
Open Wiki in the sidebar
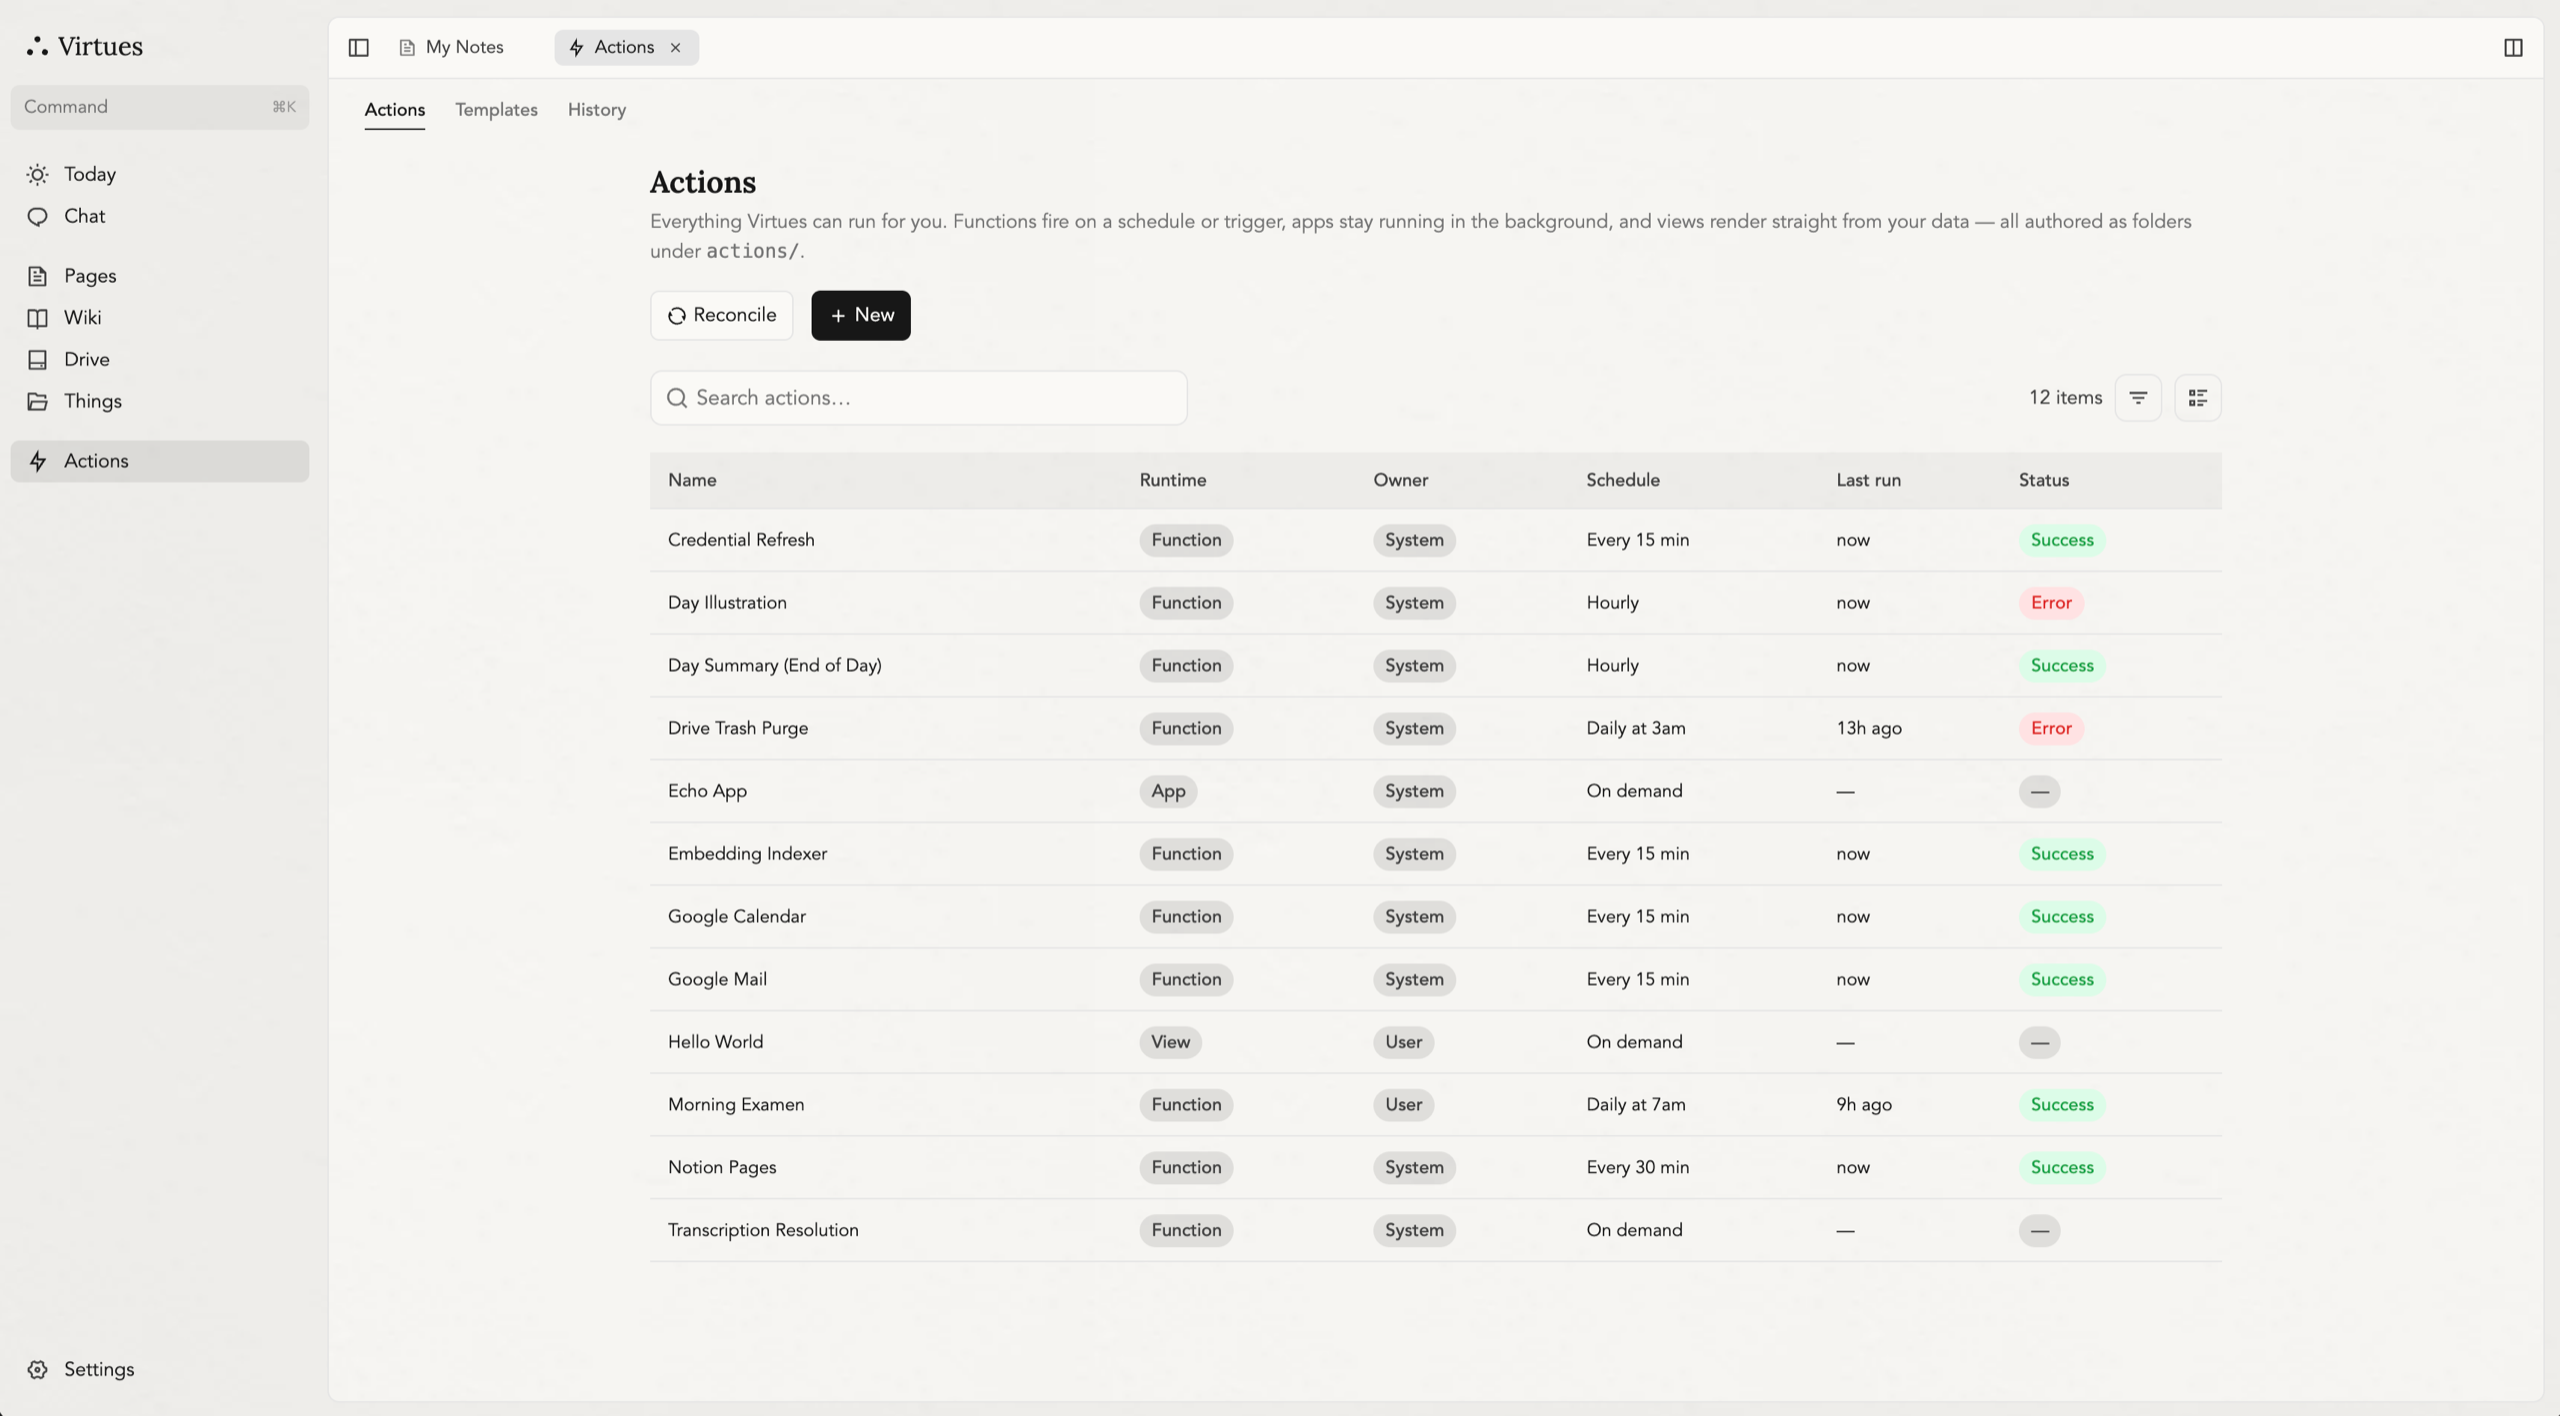pyautogui.click(x=160, y=318)
